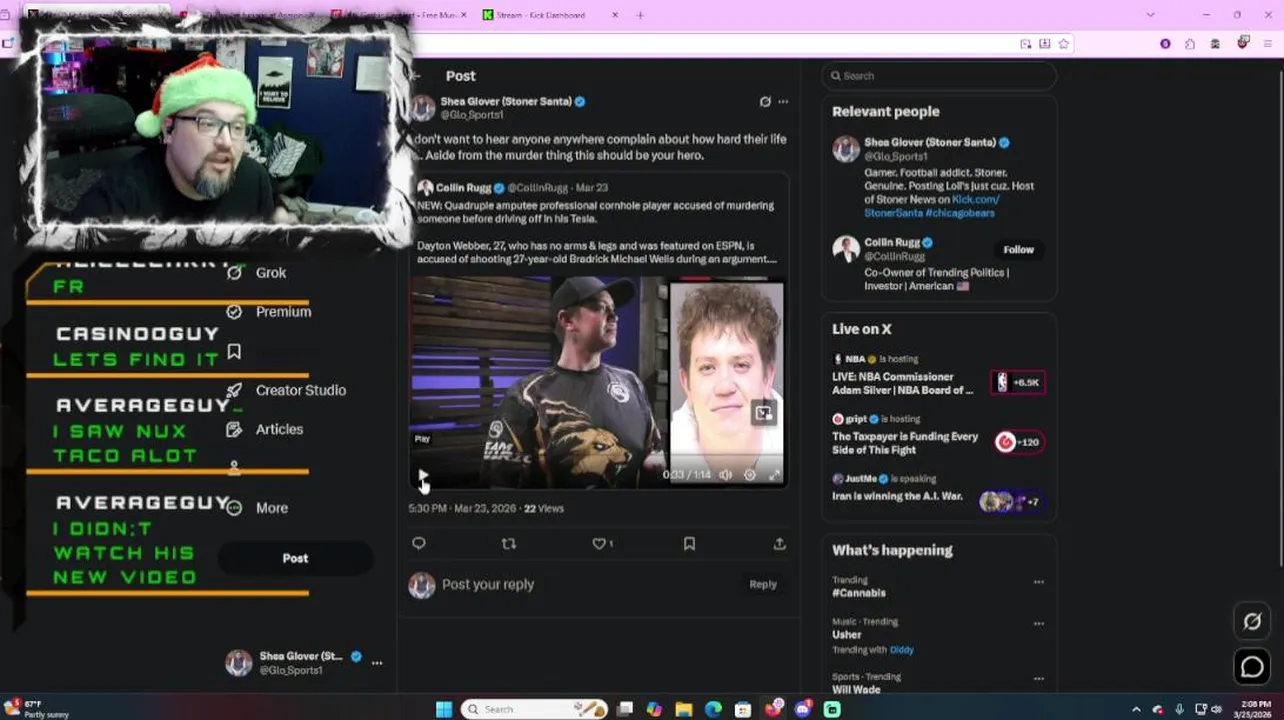This screenshot has height=720, width=1284.
Task: Open post options three-dot menu
Action: [783, 101]
